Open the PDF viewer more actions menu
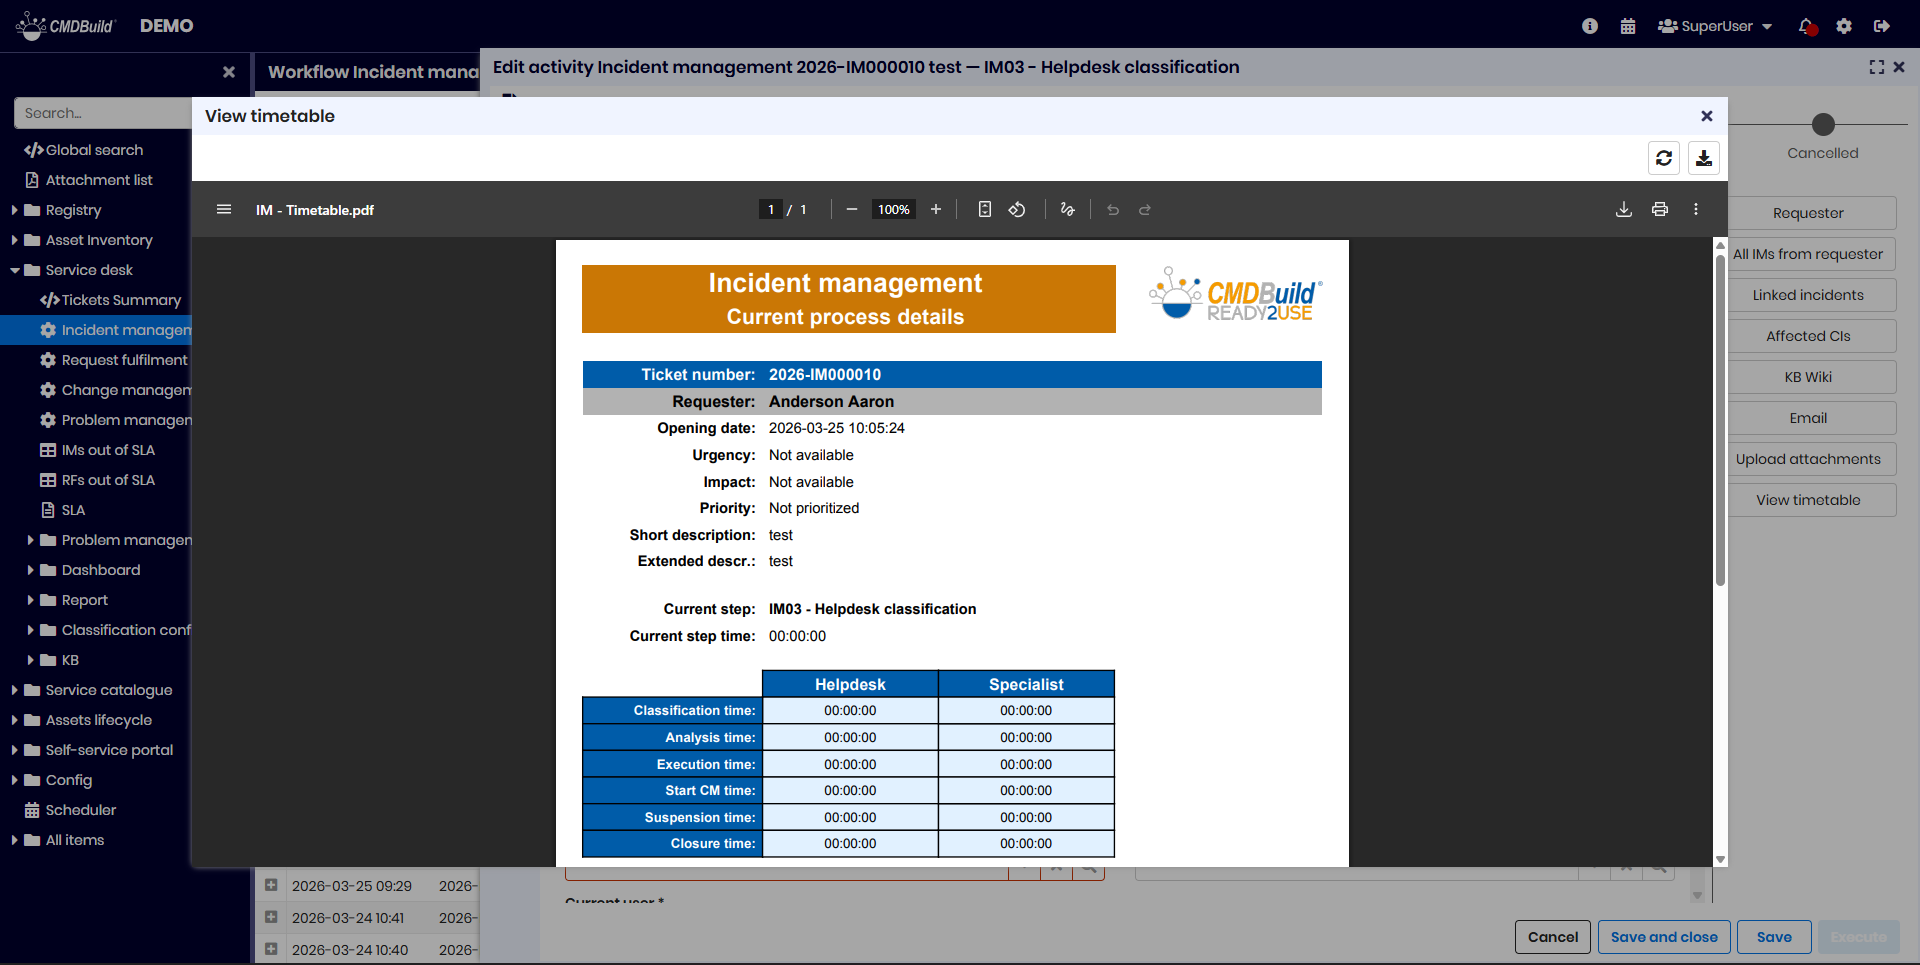This screenshot has width=1920, height=965. click(1696, 210)
